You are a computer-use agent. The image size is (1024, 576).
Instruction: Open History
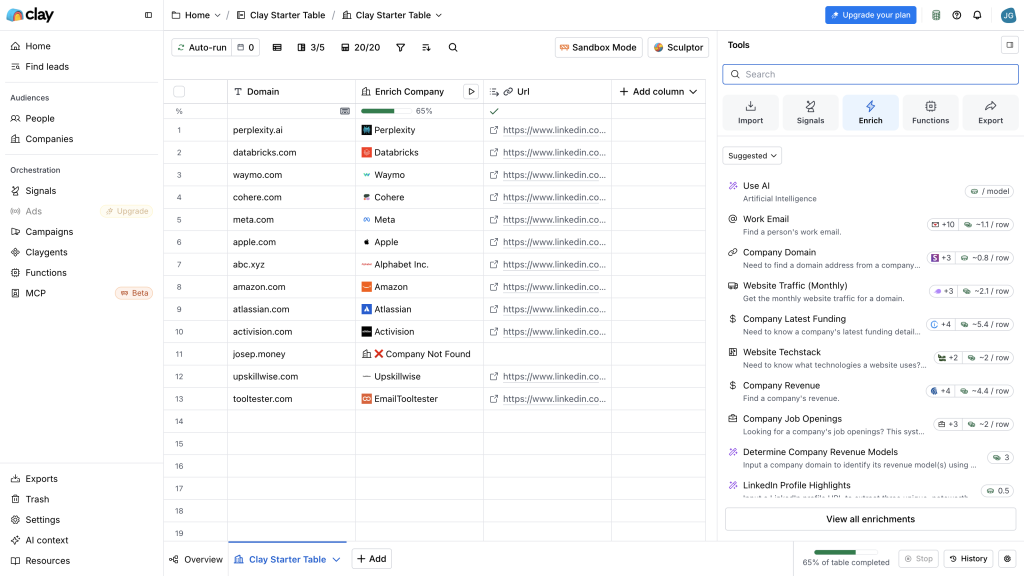tap(968, 559)
